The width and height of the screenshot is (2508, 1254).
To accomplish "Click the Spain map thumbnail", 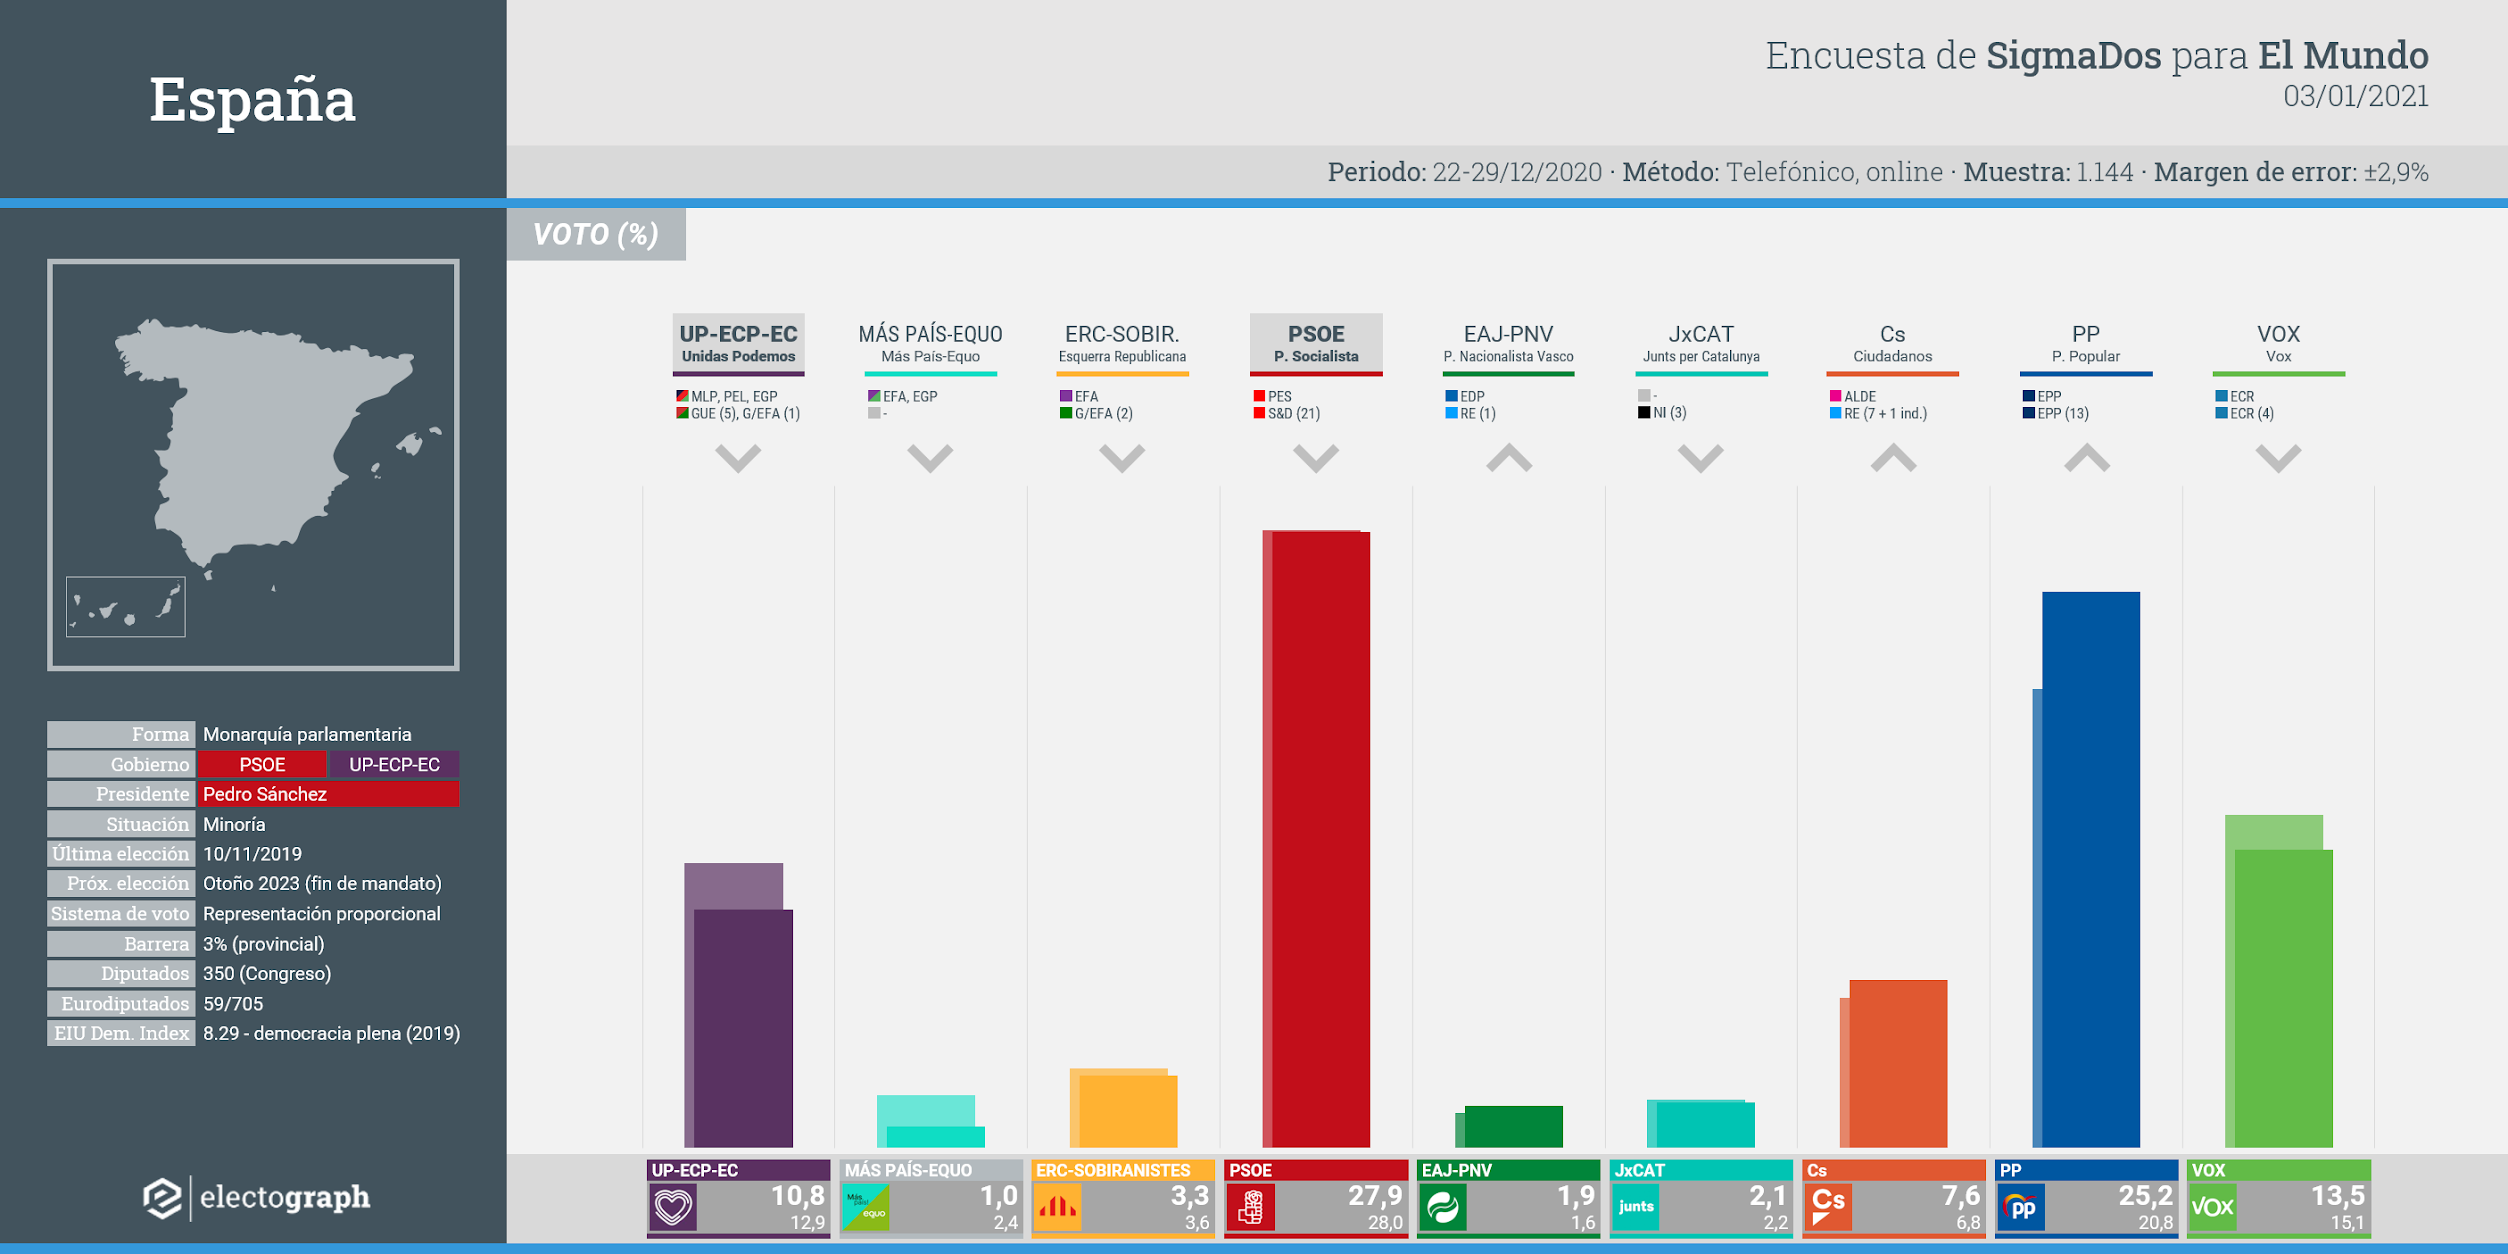I will point(253,464).
